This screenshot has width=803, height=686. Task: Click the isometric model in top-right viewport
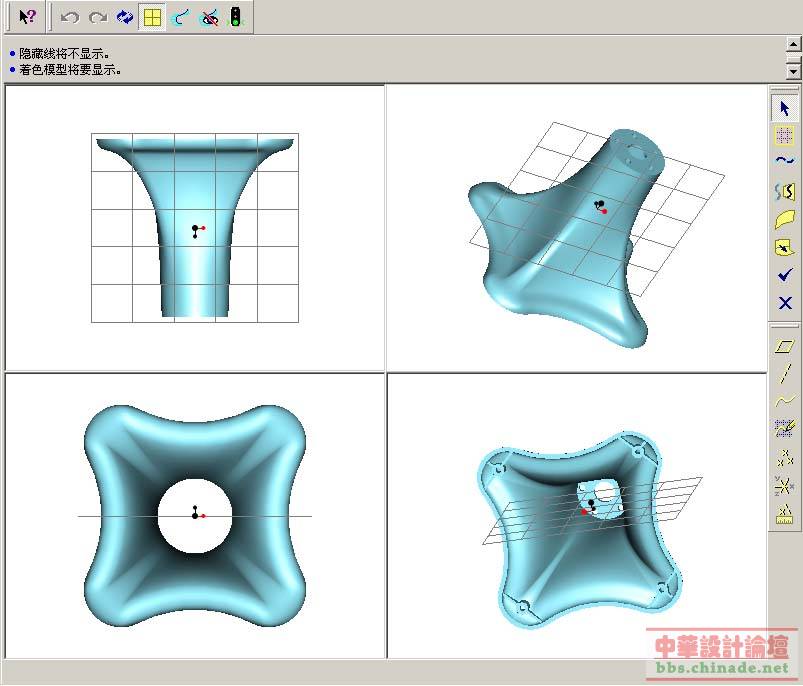point(566,239)
